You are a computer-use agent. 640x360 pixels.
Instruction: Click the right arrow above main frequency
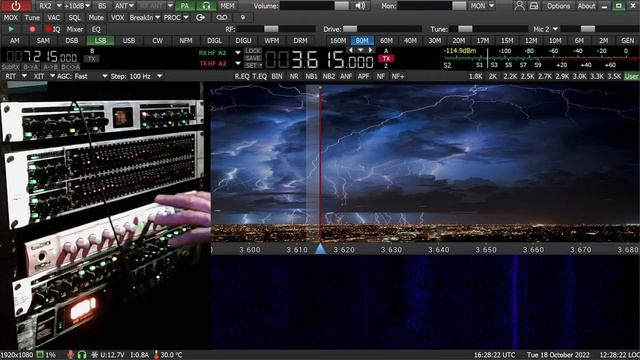370,50
